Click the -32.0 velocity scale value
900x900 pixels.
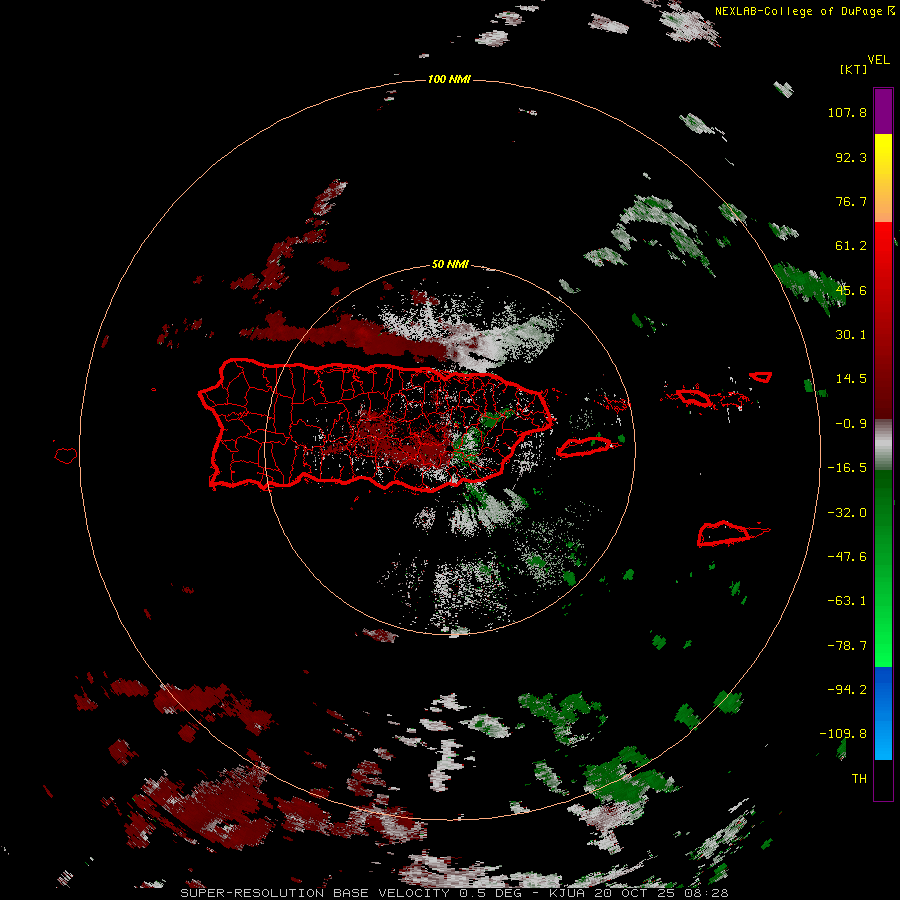[847, 513]
